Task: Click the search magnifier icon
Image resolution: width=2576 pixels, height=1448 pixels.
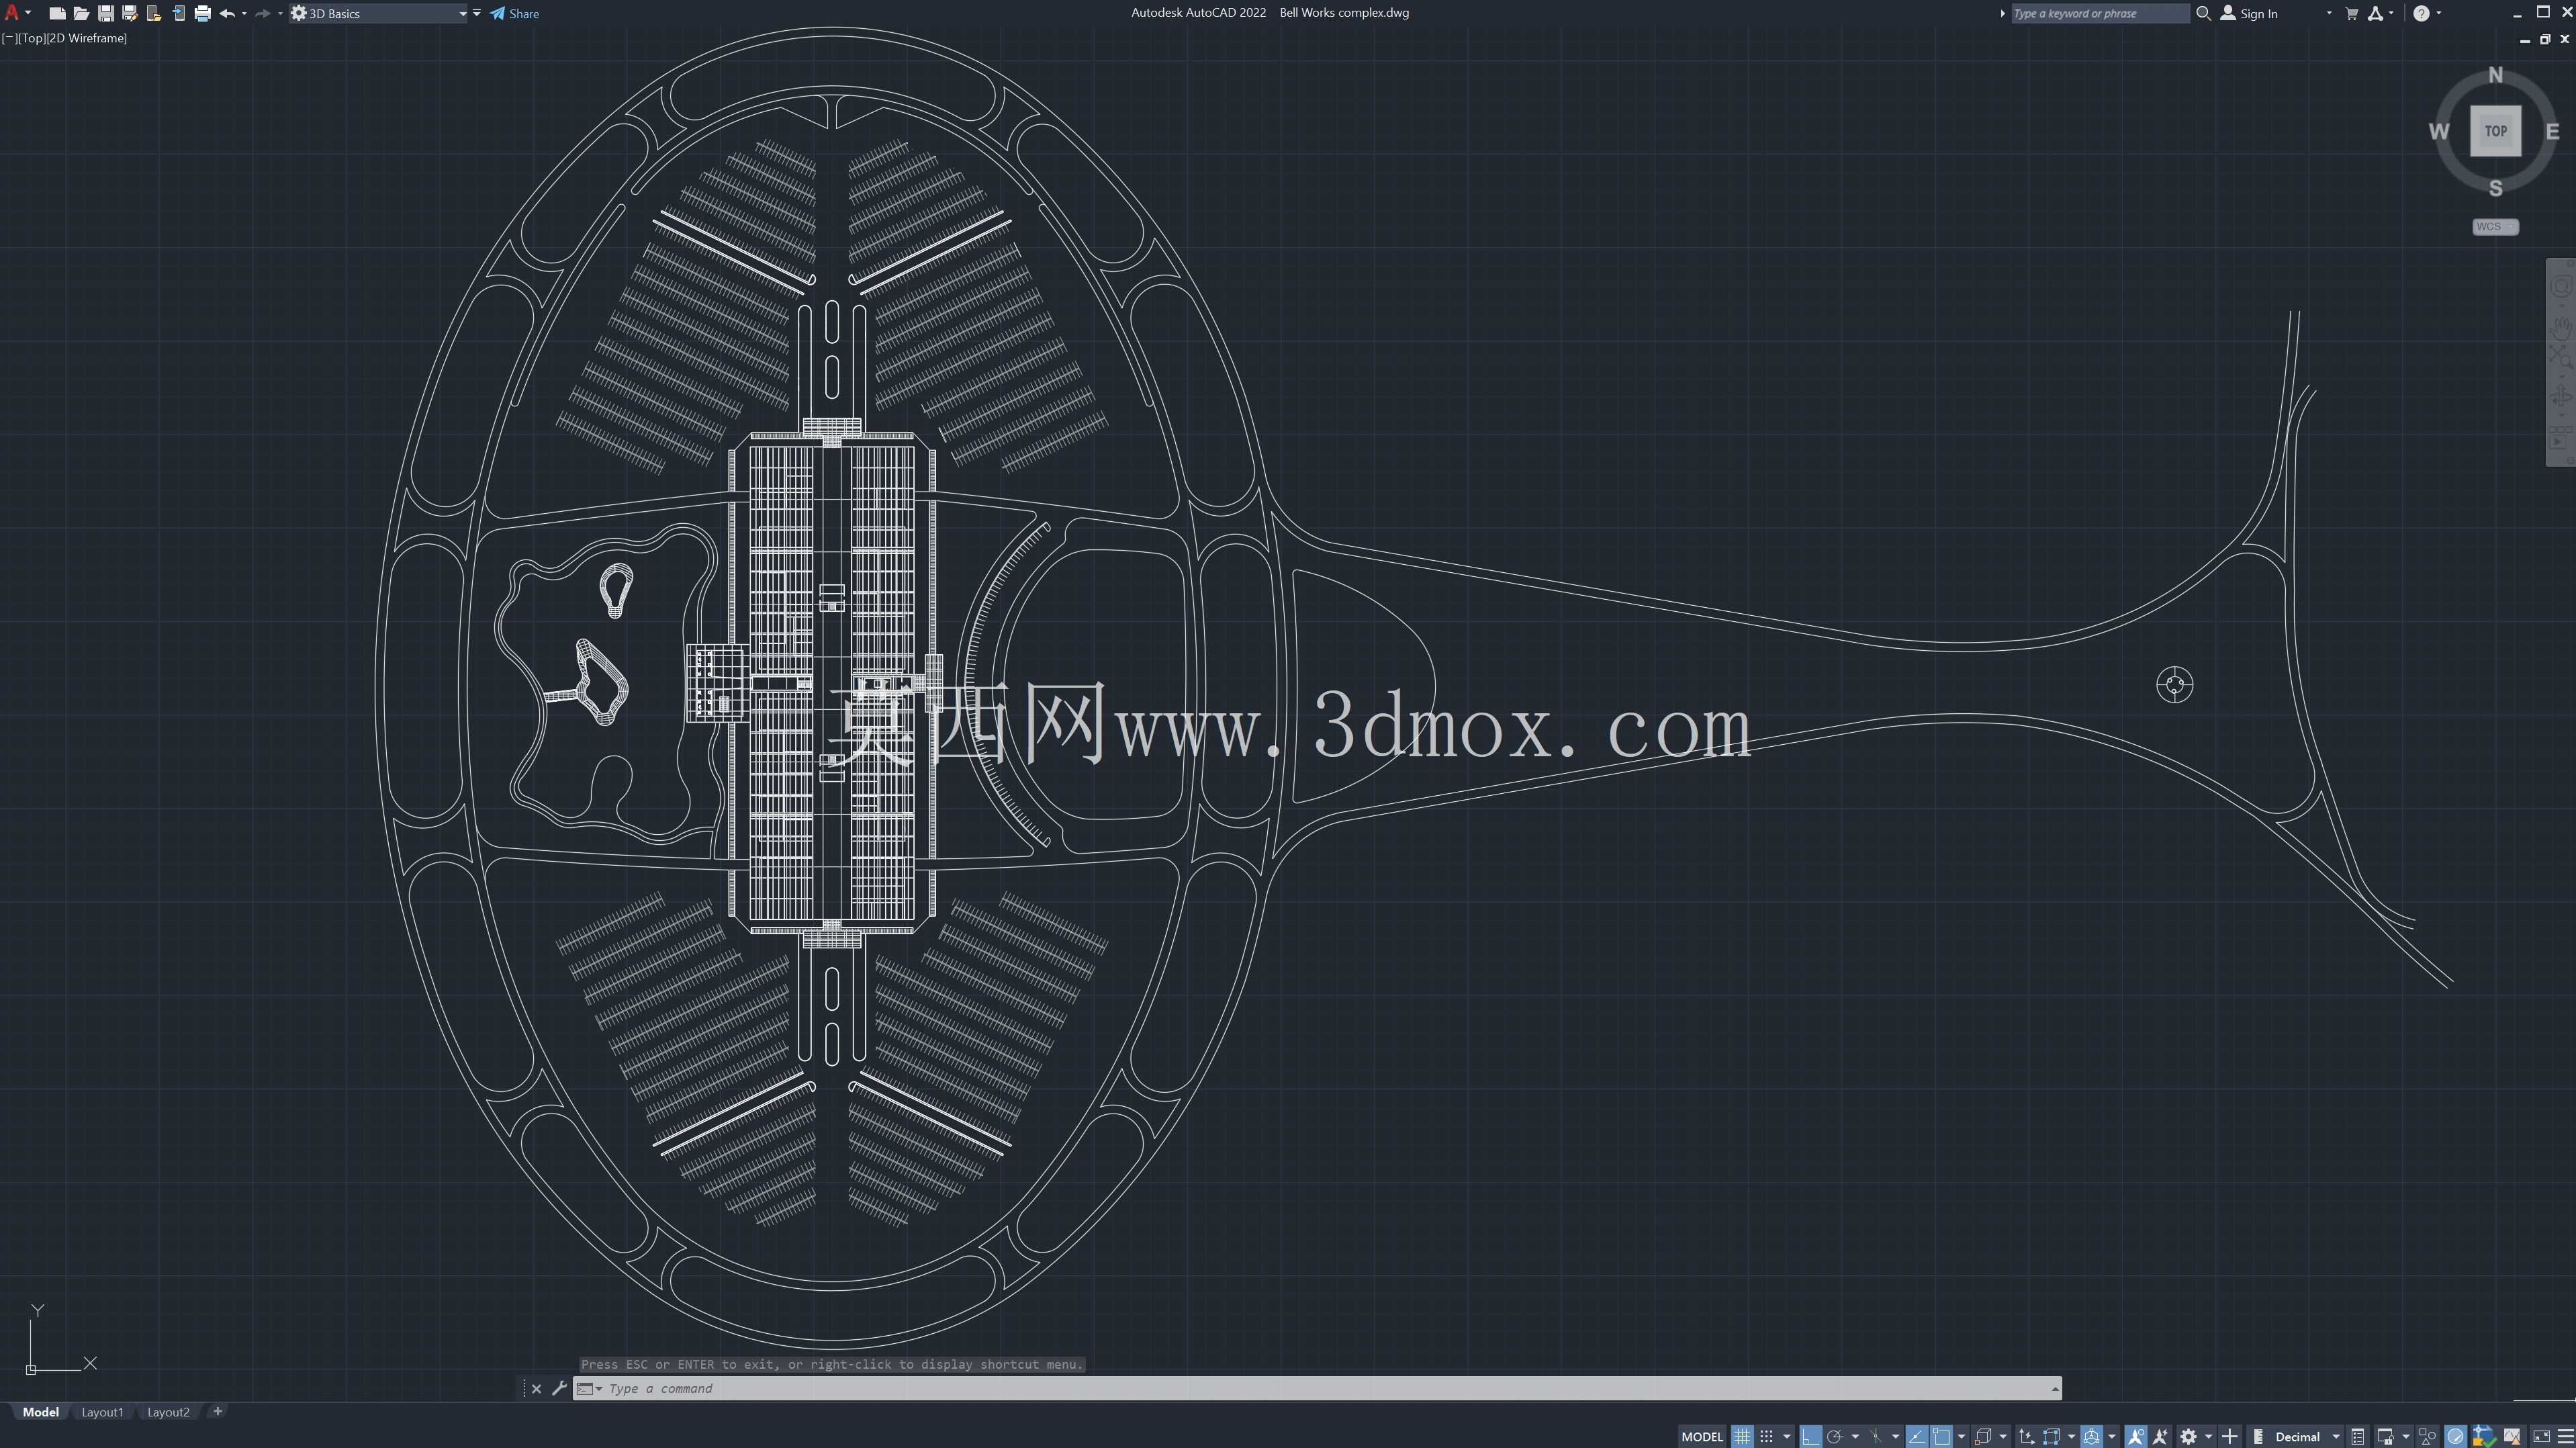Action: [x=2203, y=14]
